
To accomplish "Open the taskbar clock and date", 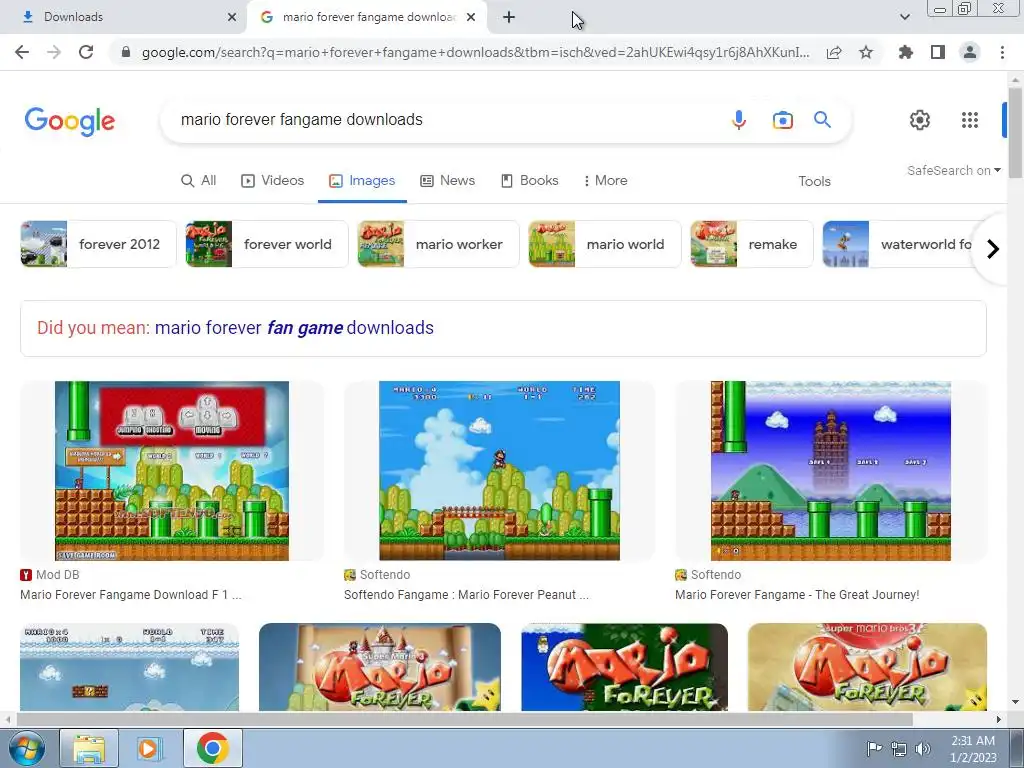I will 973,749.
